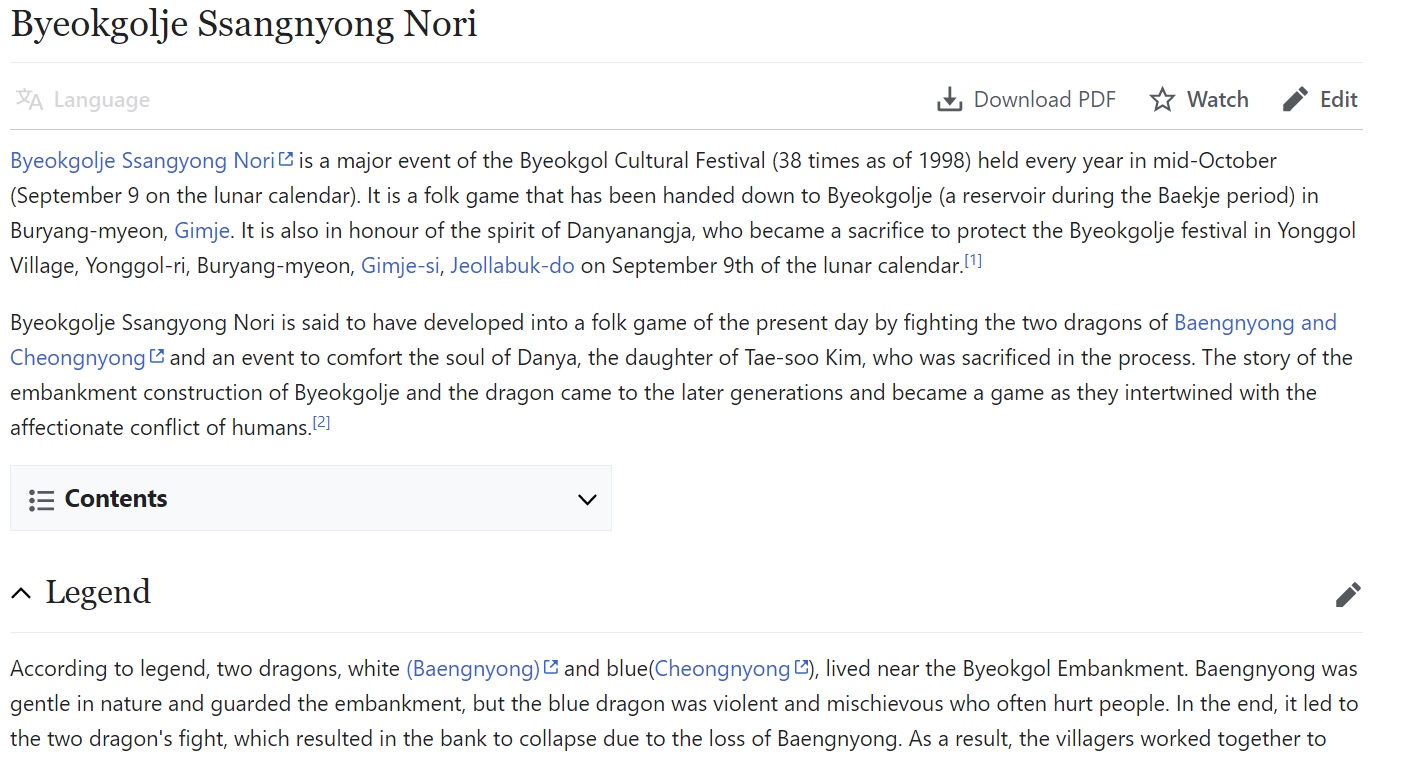Add this page to the Watch list

tap(1217, 99)
